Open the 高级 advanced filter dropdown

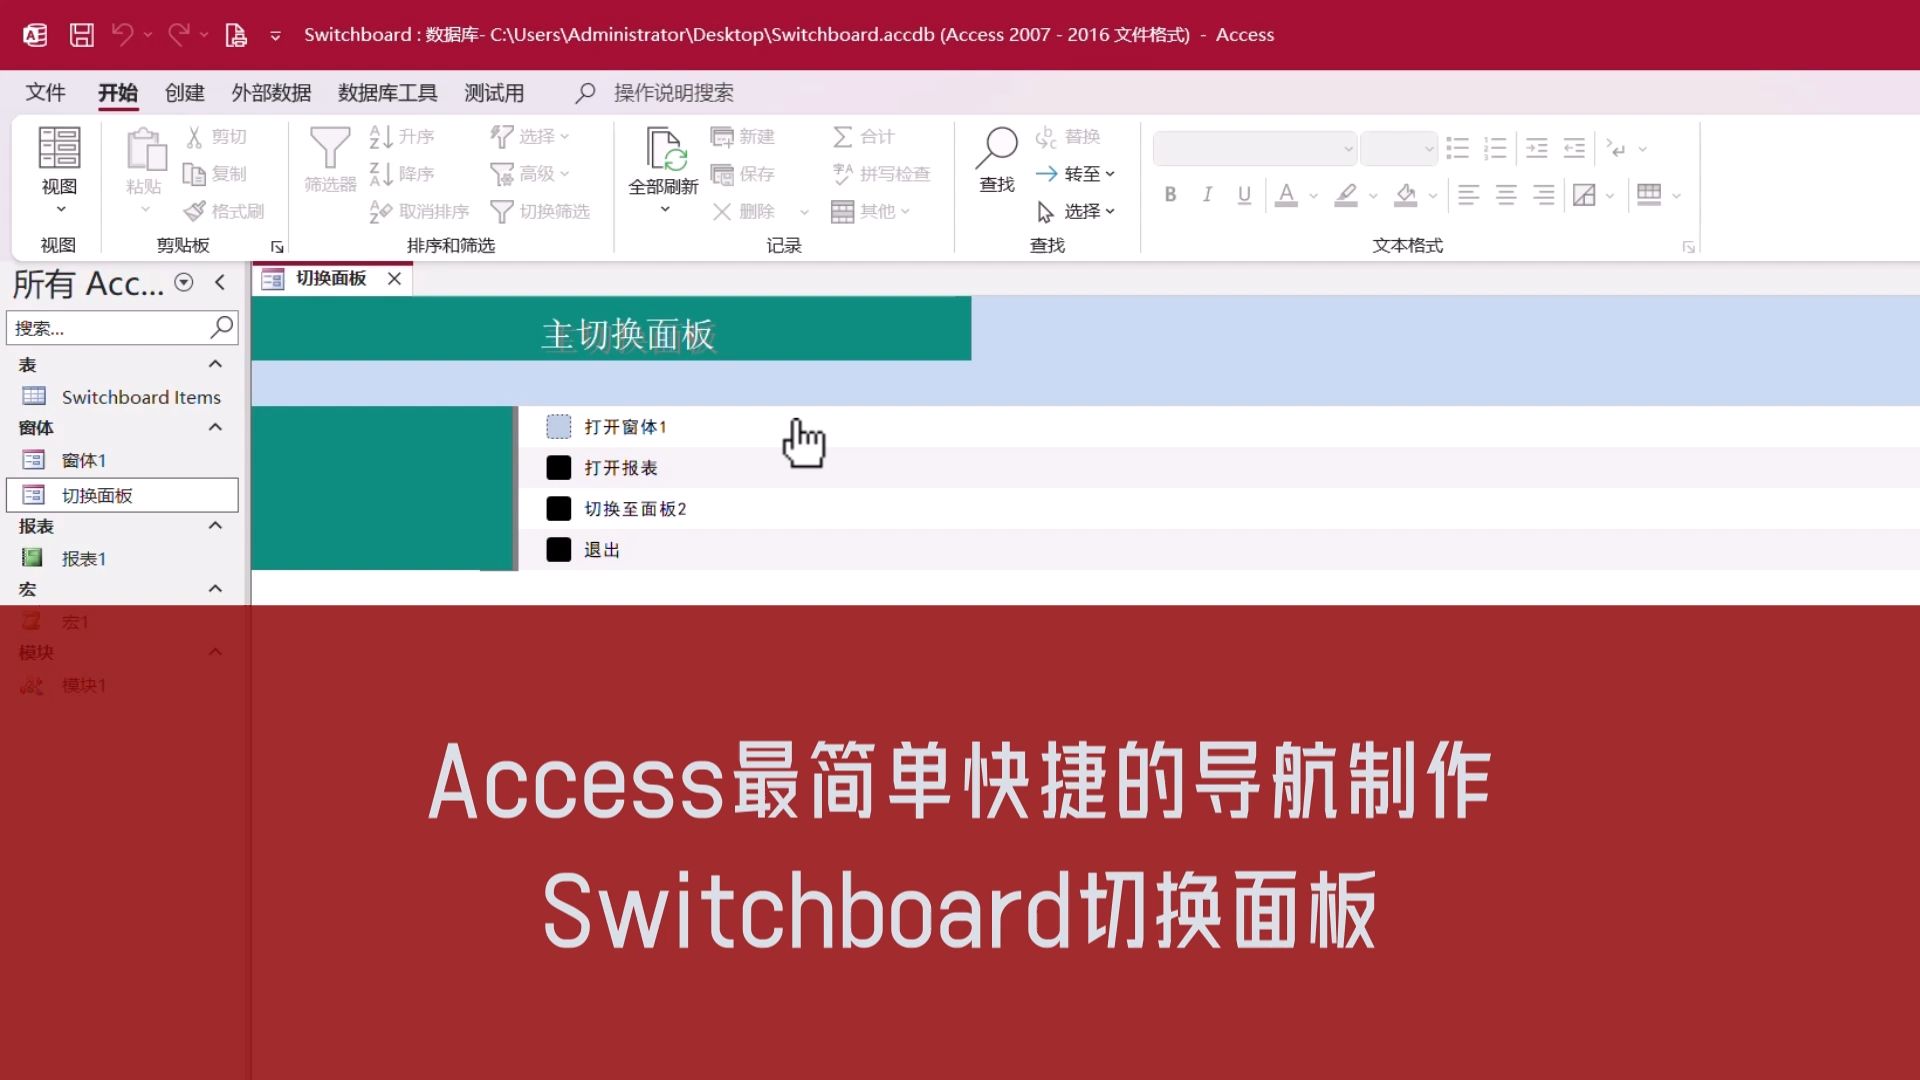pos(529,174)
